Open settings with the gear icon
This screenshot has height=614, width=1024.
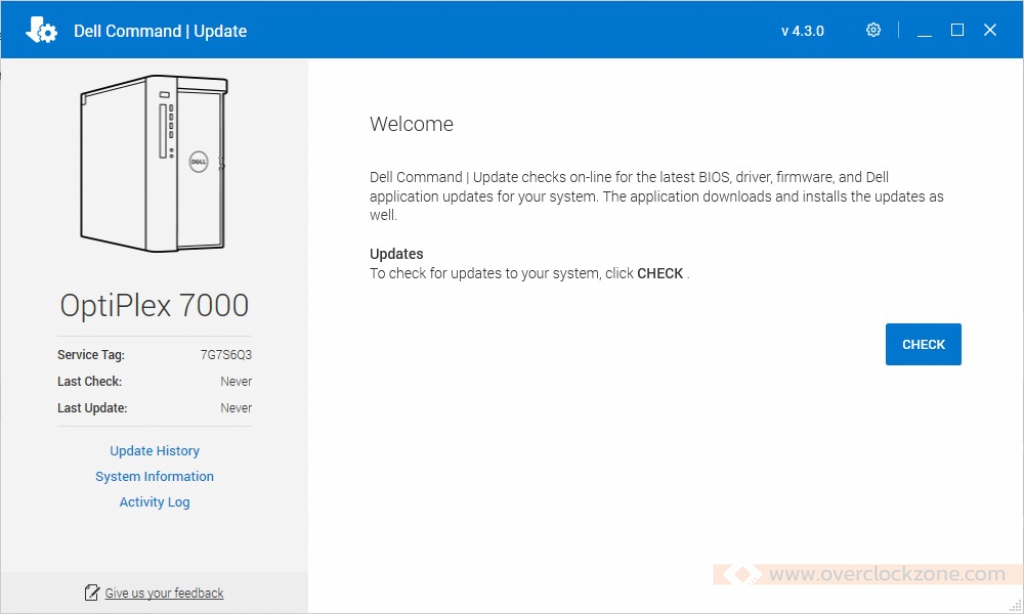pos(873,30)
